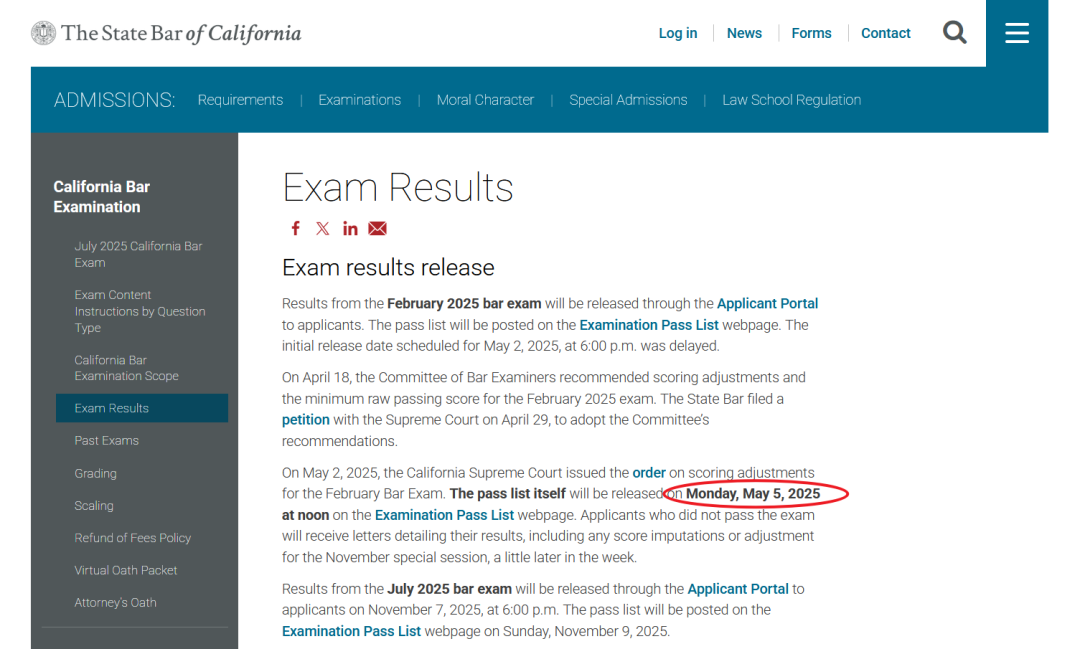Open the Log in link

coord(678,33)
